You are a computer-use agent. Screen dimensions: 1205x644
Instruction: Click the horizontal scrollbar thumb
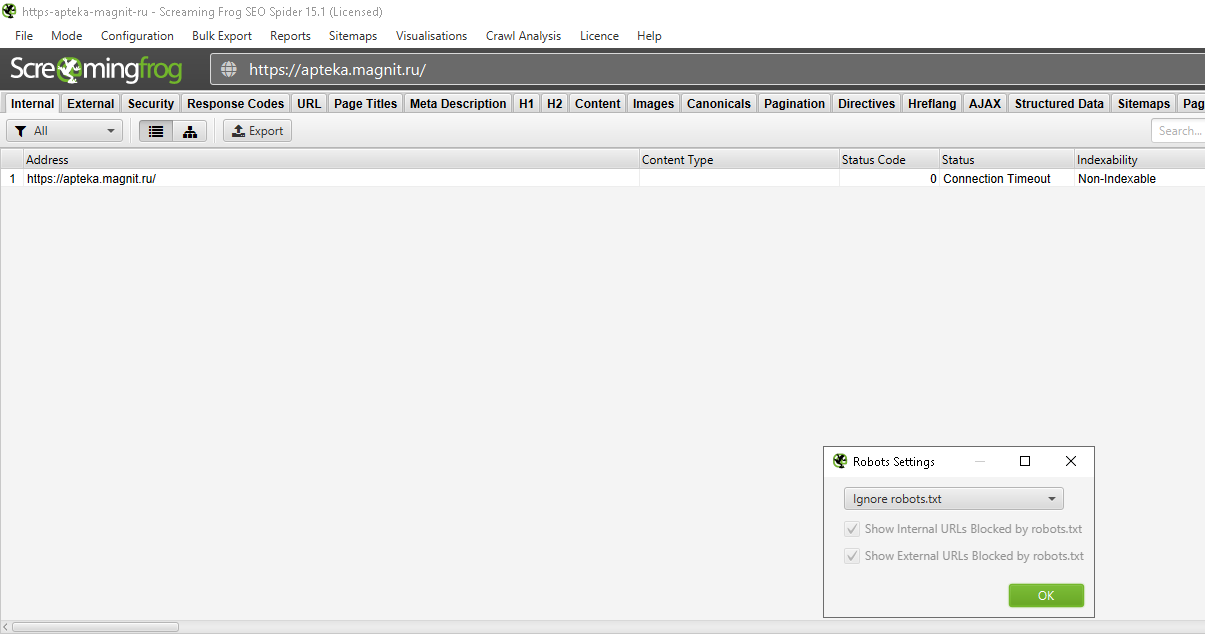pos(95,627)
